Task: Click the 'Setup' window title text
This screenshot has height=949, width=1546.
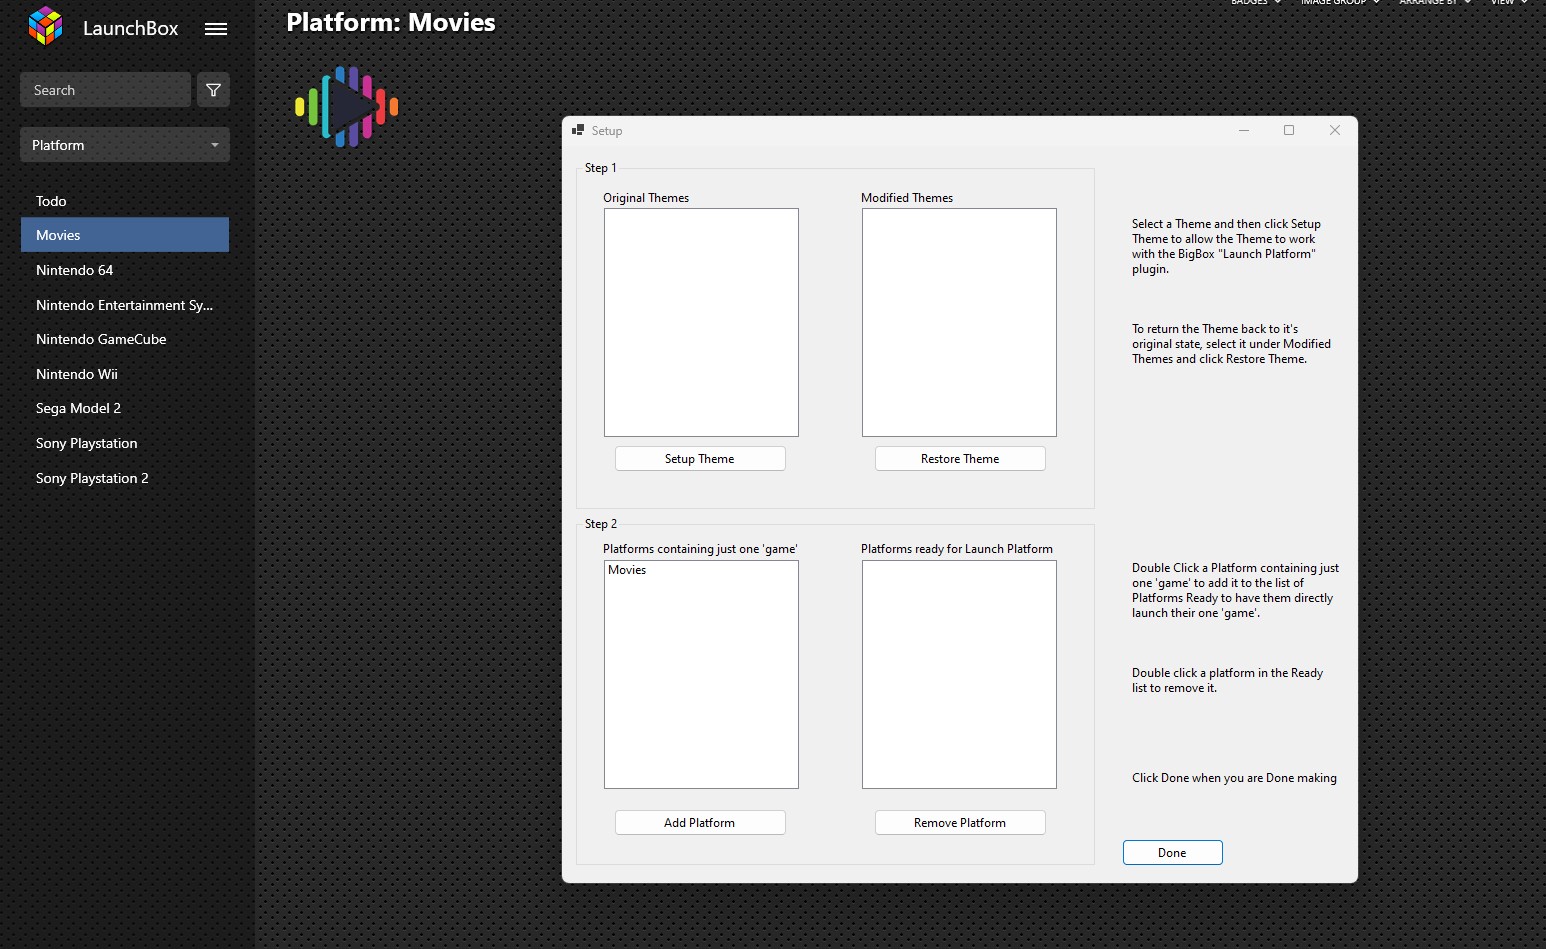Action: click(x=607, y=131)
